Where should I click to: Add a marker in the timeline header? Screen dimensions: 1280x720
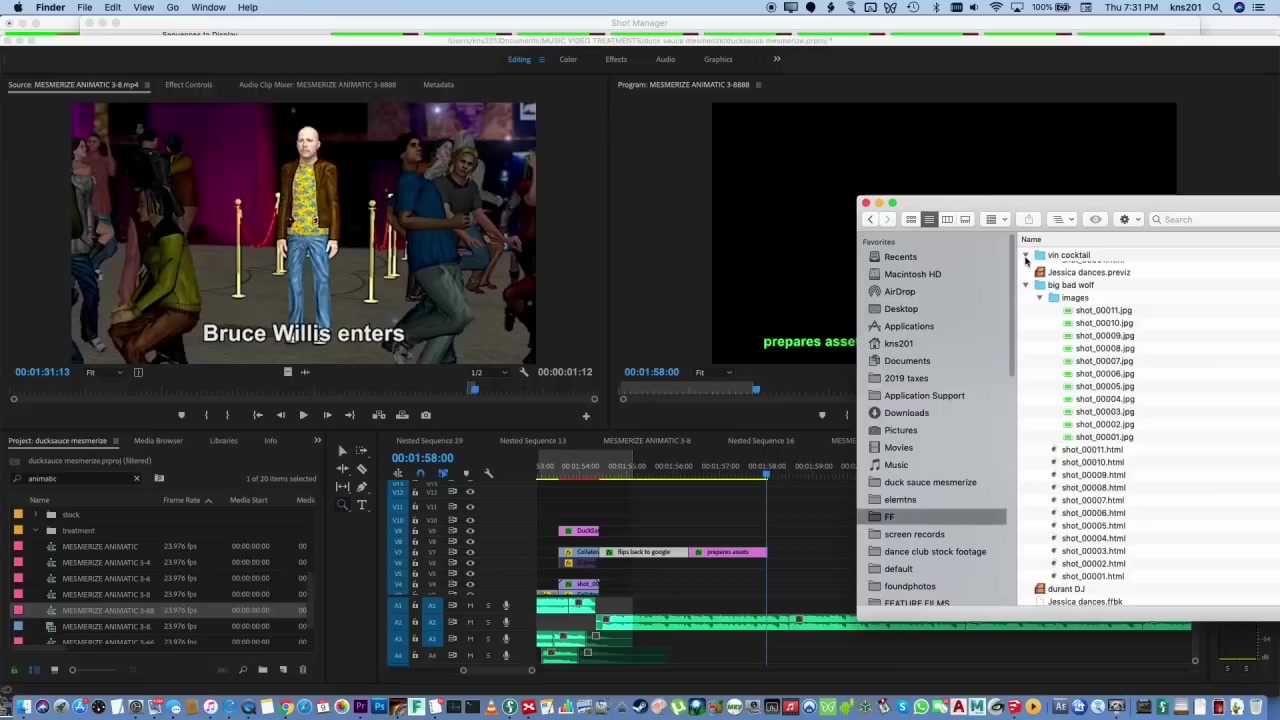tap(466, 473)
